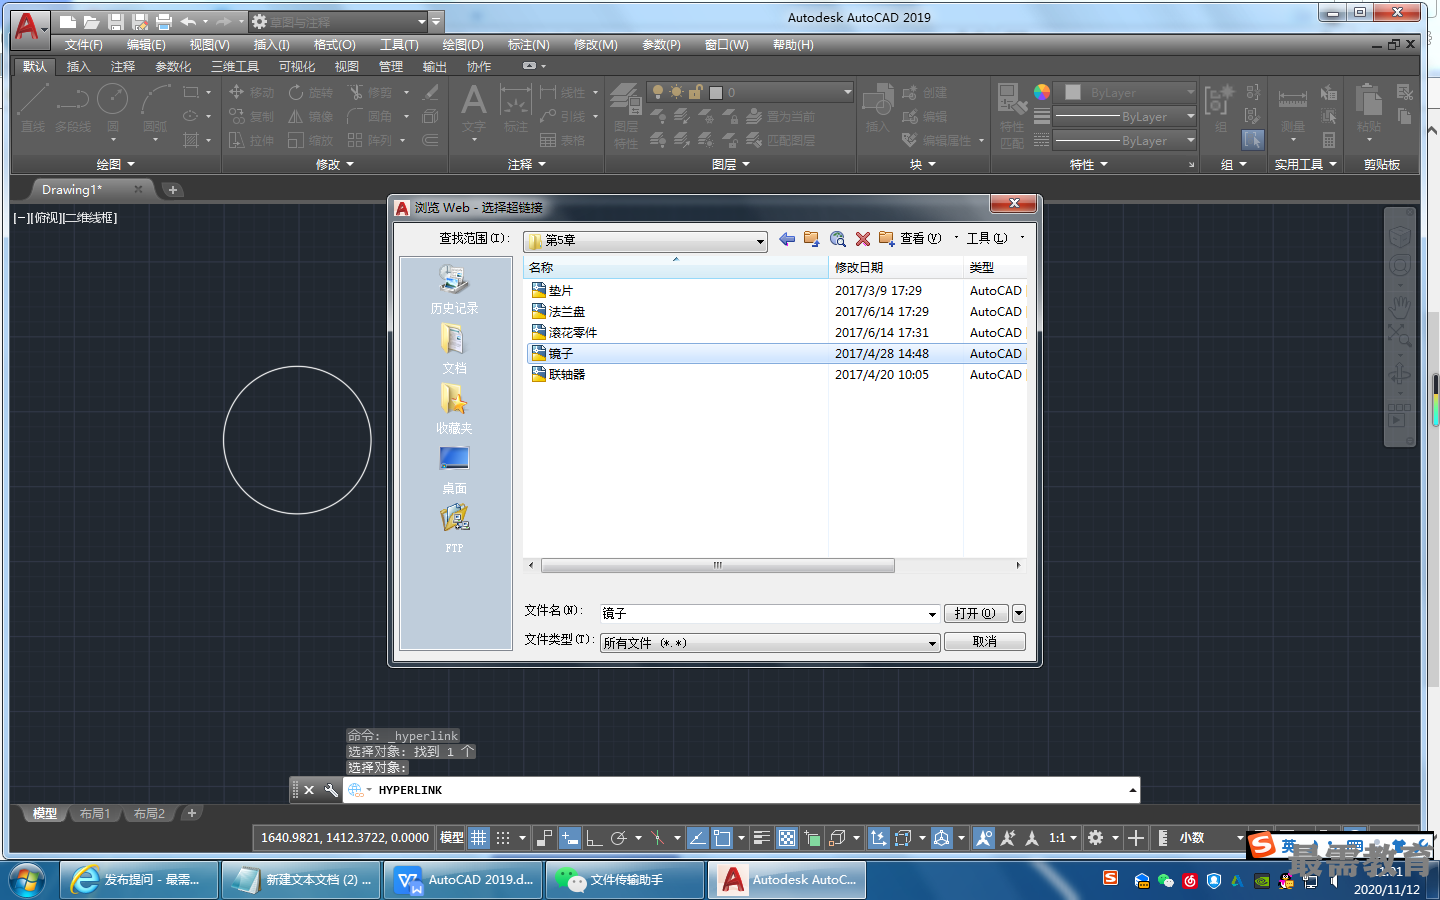This screenshot has width=1440, height=900.
Task: Toggle object snap tracking in status bar
Action: click(698, 838)
